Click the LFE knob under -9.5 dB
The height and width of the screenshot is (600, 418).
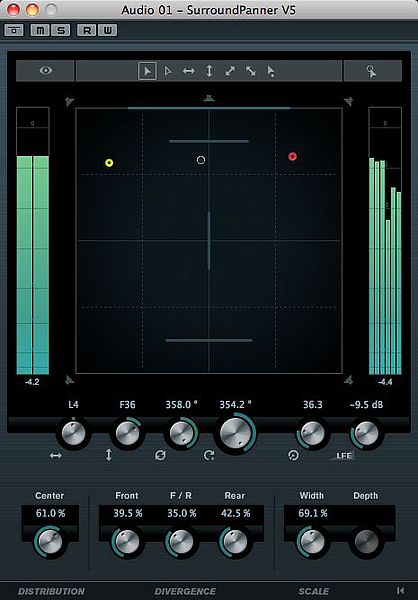pos(366,434)
